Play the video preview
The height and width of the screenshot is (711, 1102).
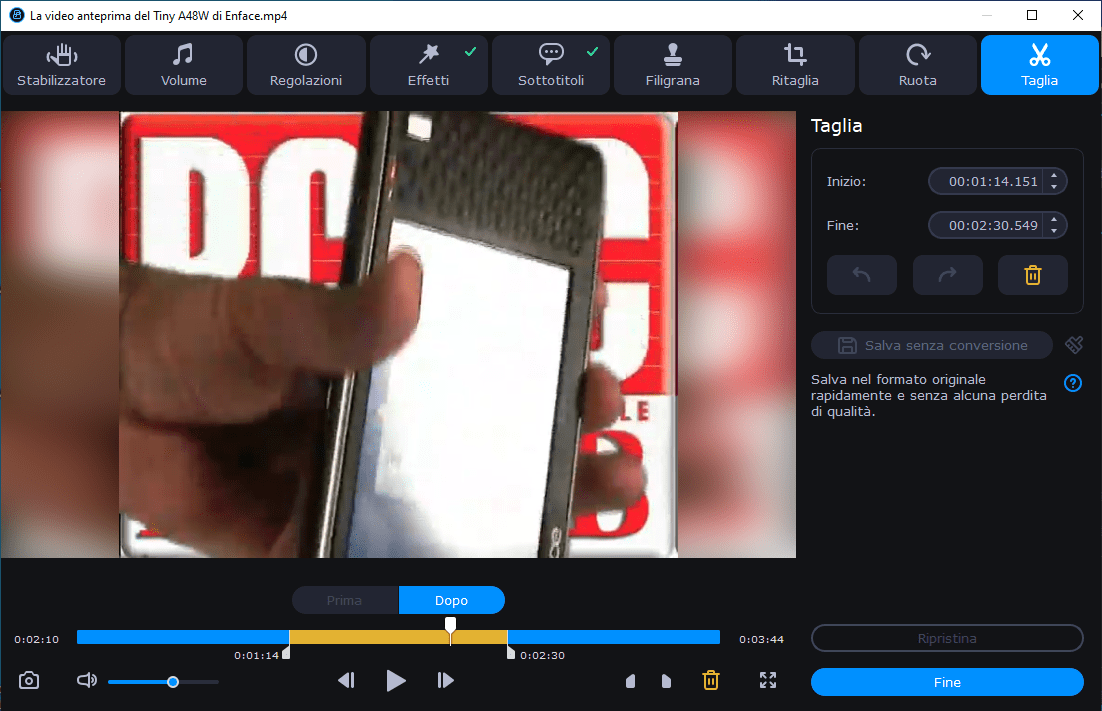coord(396,681)
